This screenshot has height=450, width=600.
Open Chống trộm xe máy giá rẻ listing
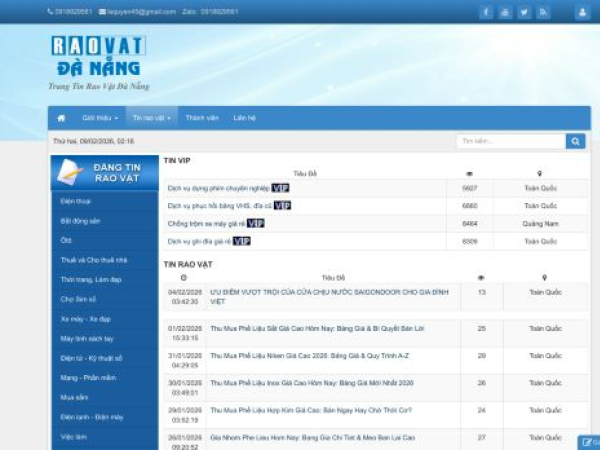point(206,223)
